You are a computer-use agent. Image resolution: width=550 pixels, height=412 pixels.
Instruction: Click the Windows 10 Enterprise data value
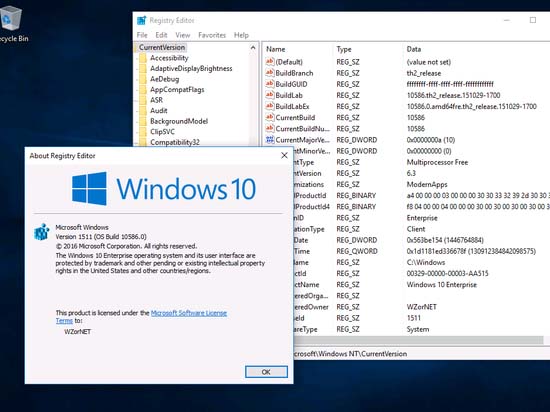pos(442,284)
